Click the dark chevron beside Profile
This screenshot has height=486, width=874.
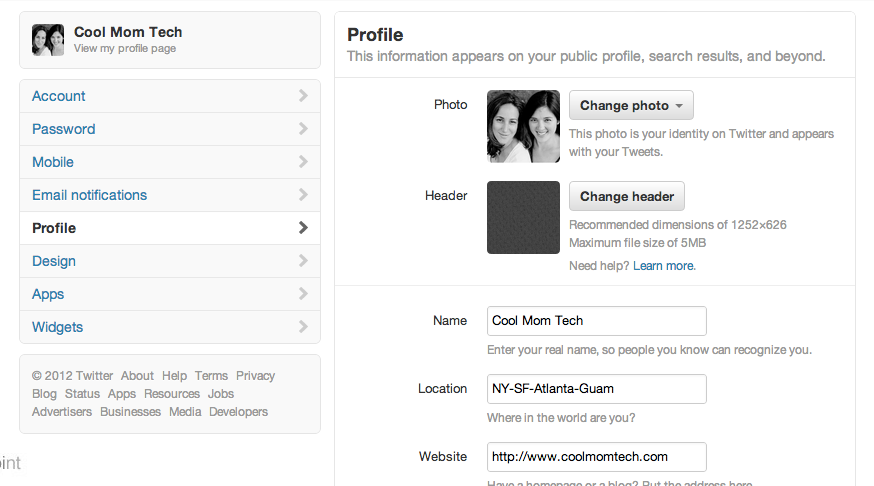[x=303, y=227]
